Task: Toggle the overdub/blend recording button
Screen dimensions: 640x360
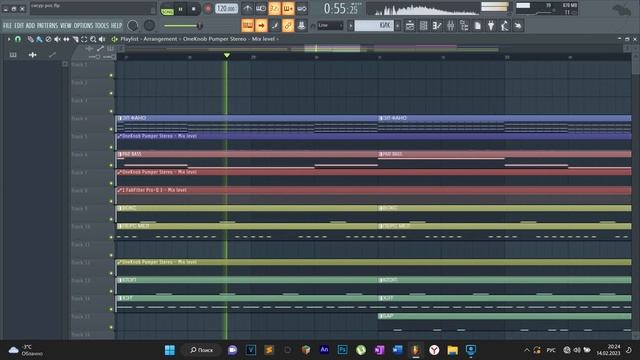Action: [x=288, y=8]
